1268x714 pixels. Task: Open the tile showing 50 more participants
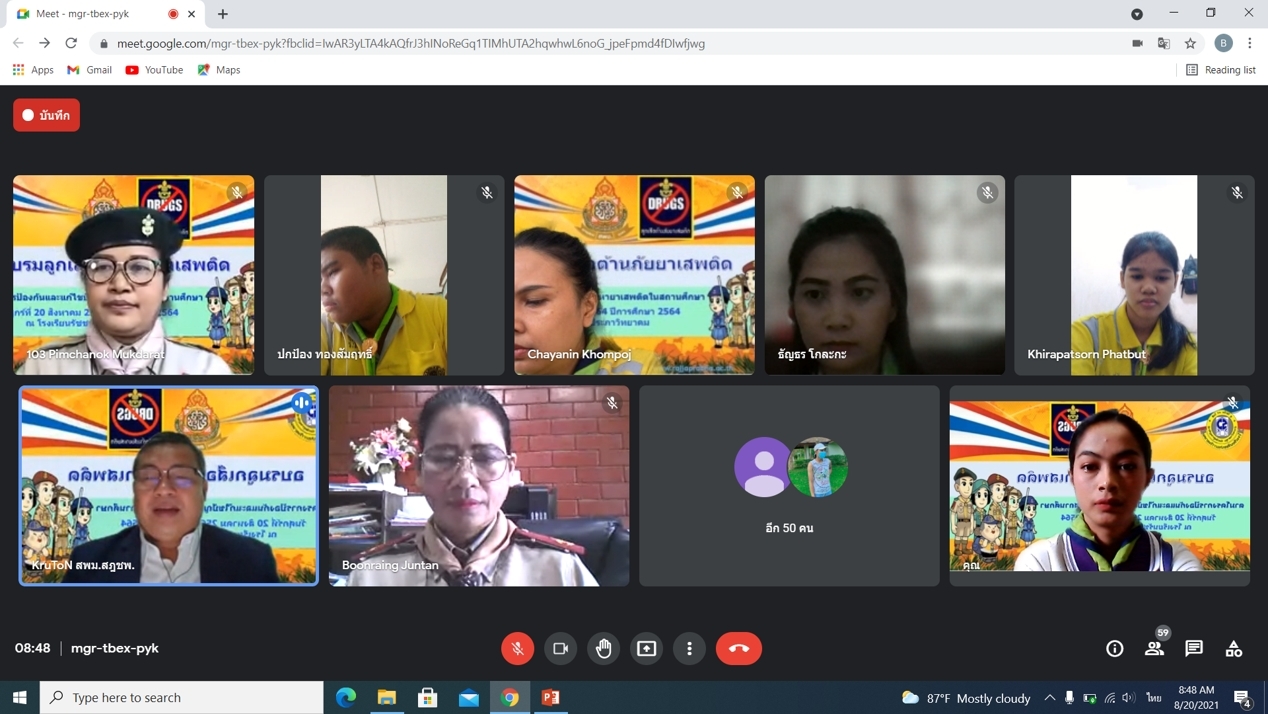coord(789,486)
